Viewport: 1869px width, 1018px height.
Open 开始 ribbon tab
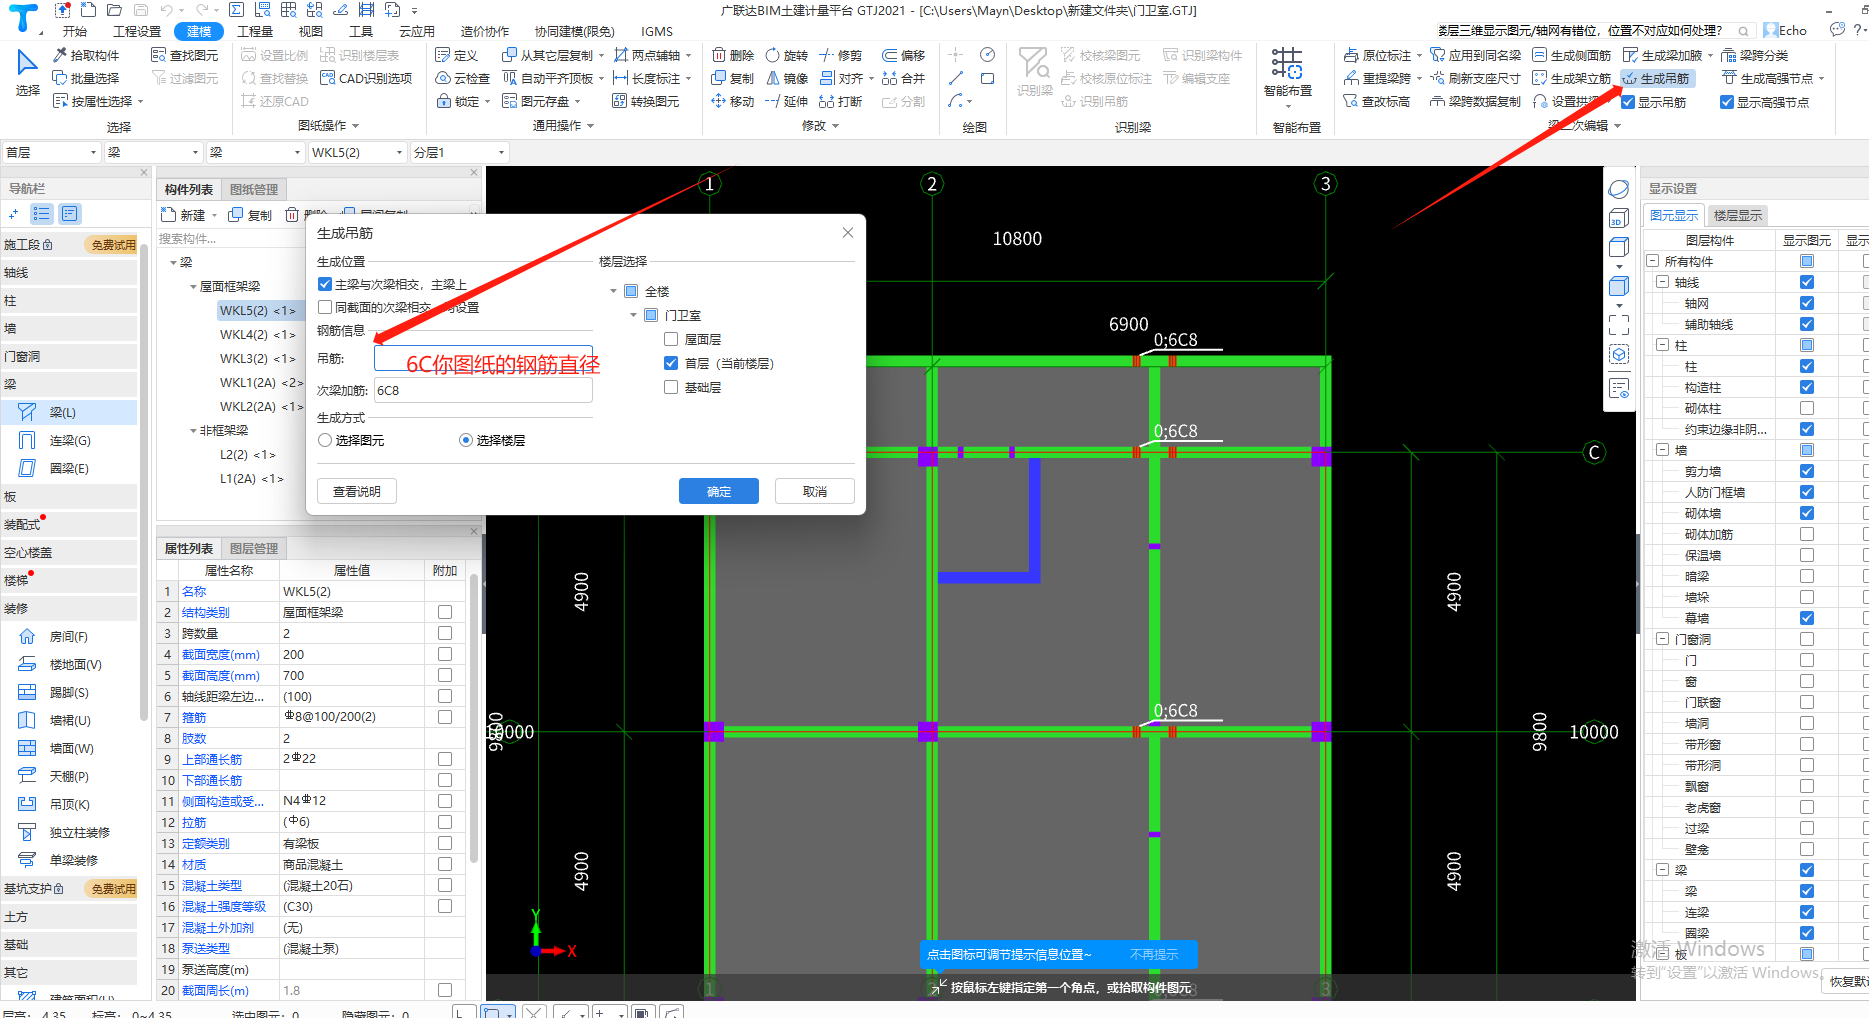tap(75, 31)
